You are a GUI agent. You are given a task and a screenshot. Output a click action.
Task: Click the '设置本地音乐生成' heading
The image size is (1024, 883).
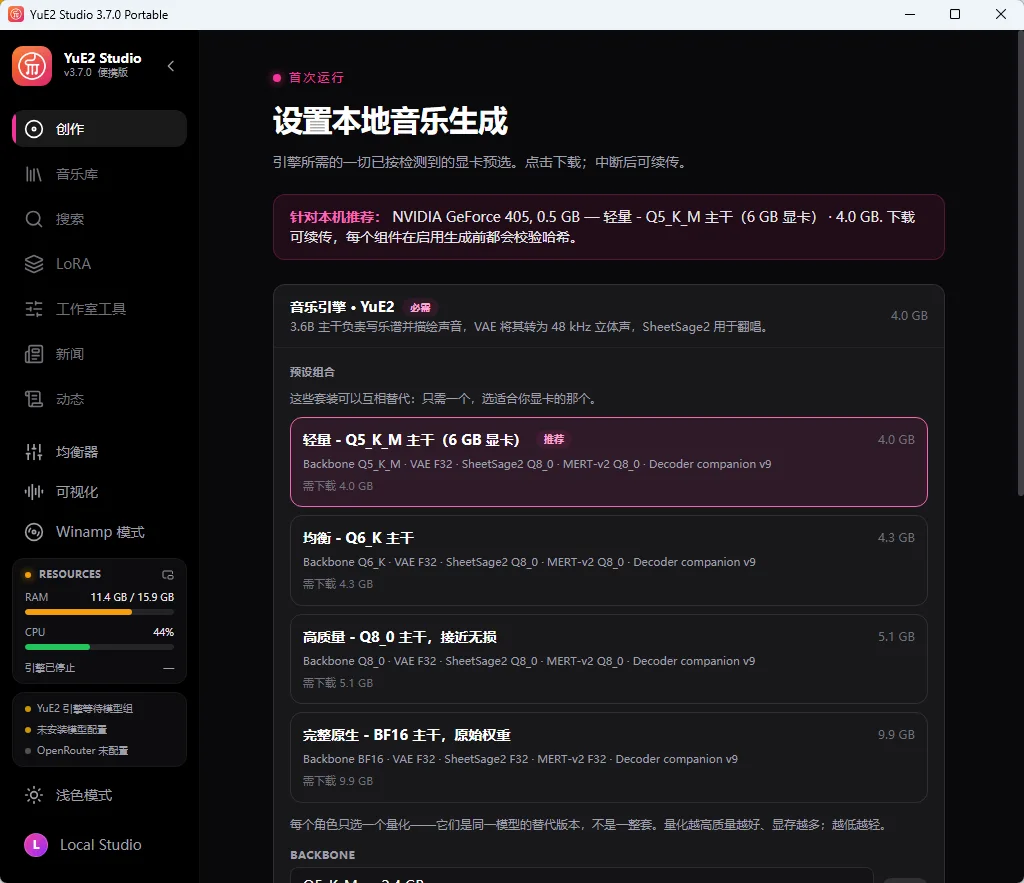[x=391, y=121]
